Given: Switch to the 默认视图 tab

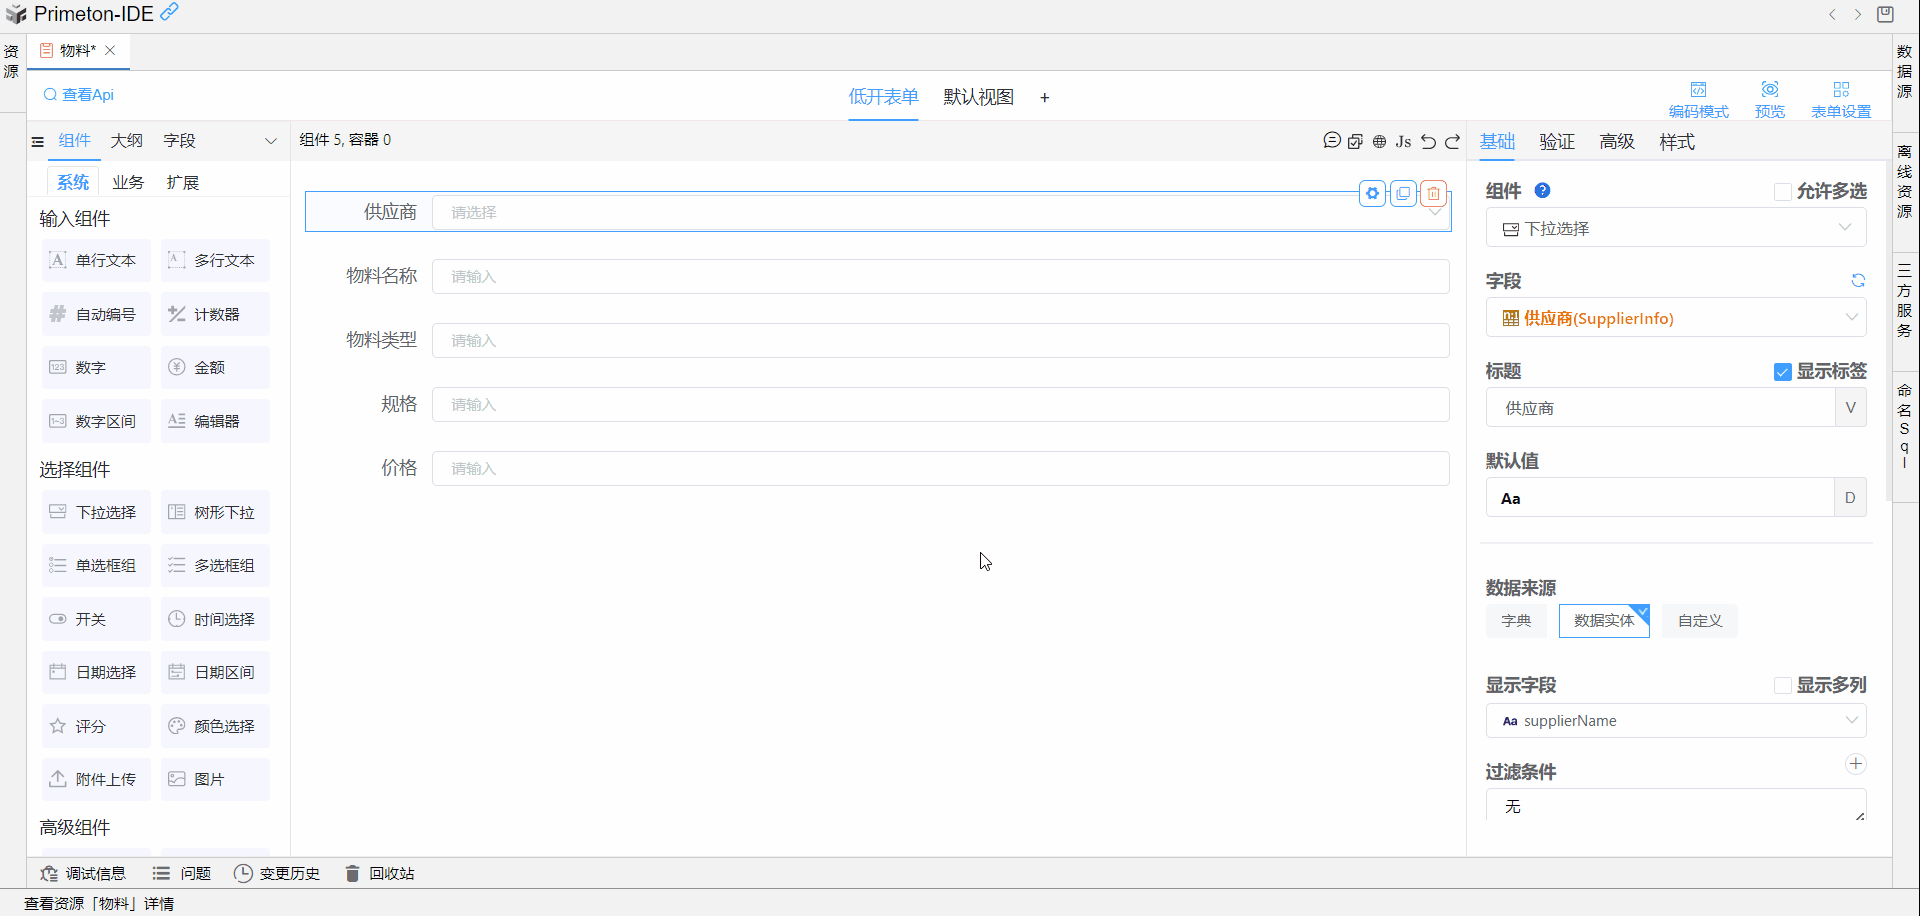Looking at the screenshot, I should point(978,97).
